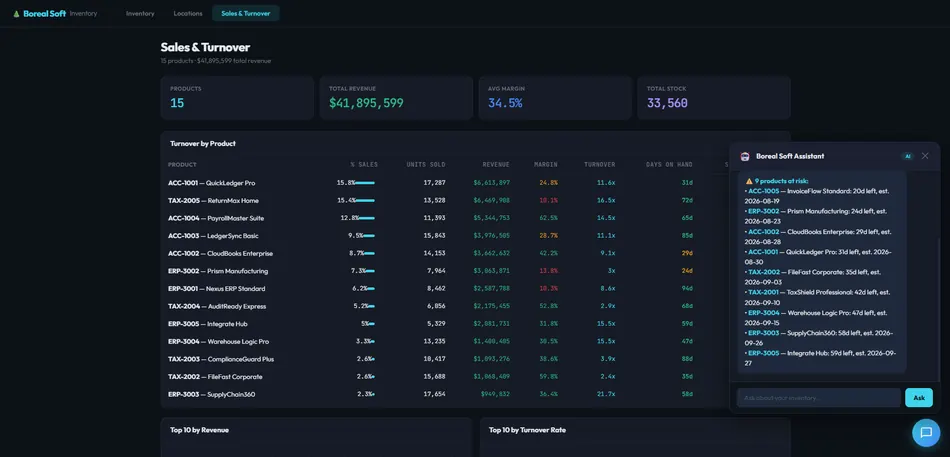
Task: Open ERP-3005 link in assistant message
Action: pyautogui.click(x=763, y=353)
